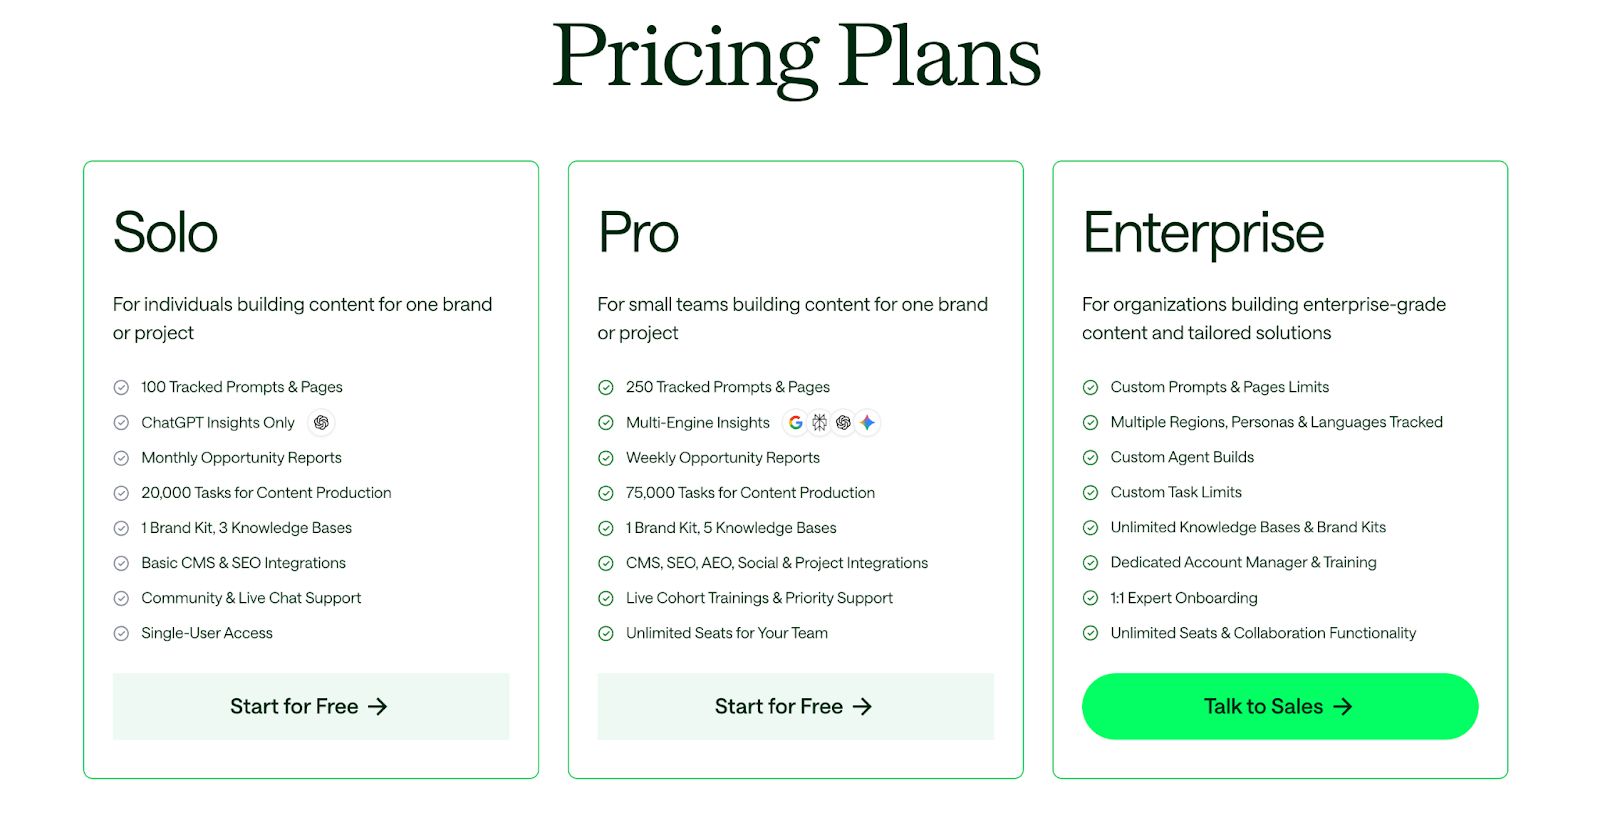The image size is (1600, 820).
Task: Click the check next to 1:1 Expert Onboarding
Action: pyautogui.click(x=1090, y=597)
